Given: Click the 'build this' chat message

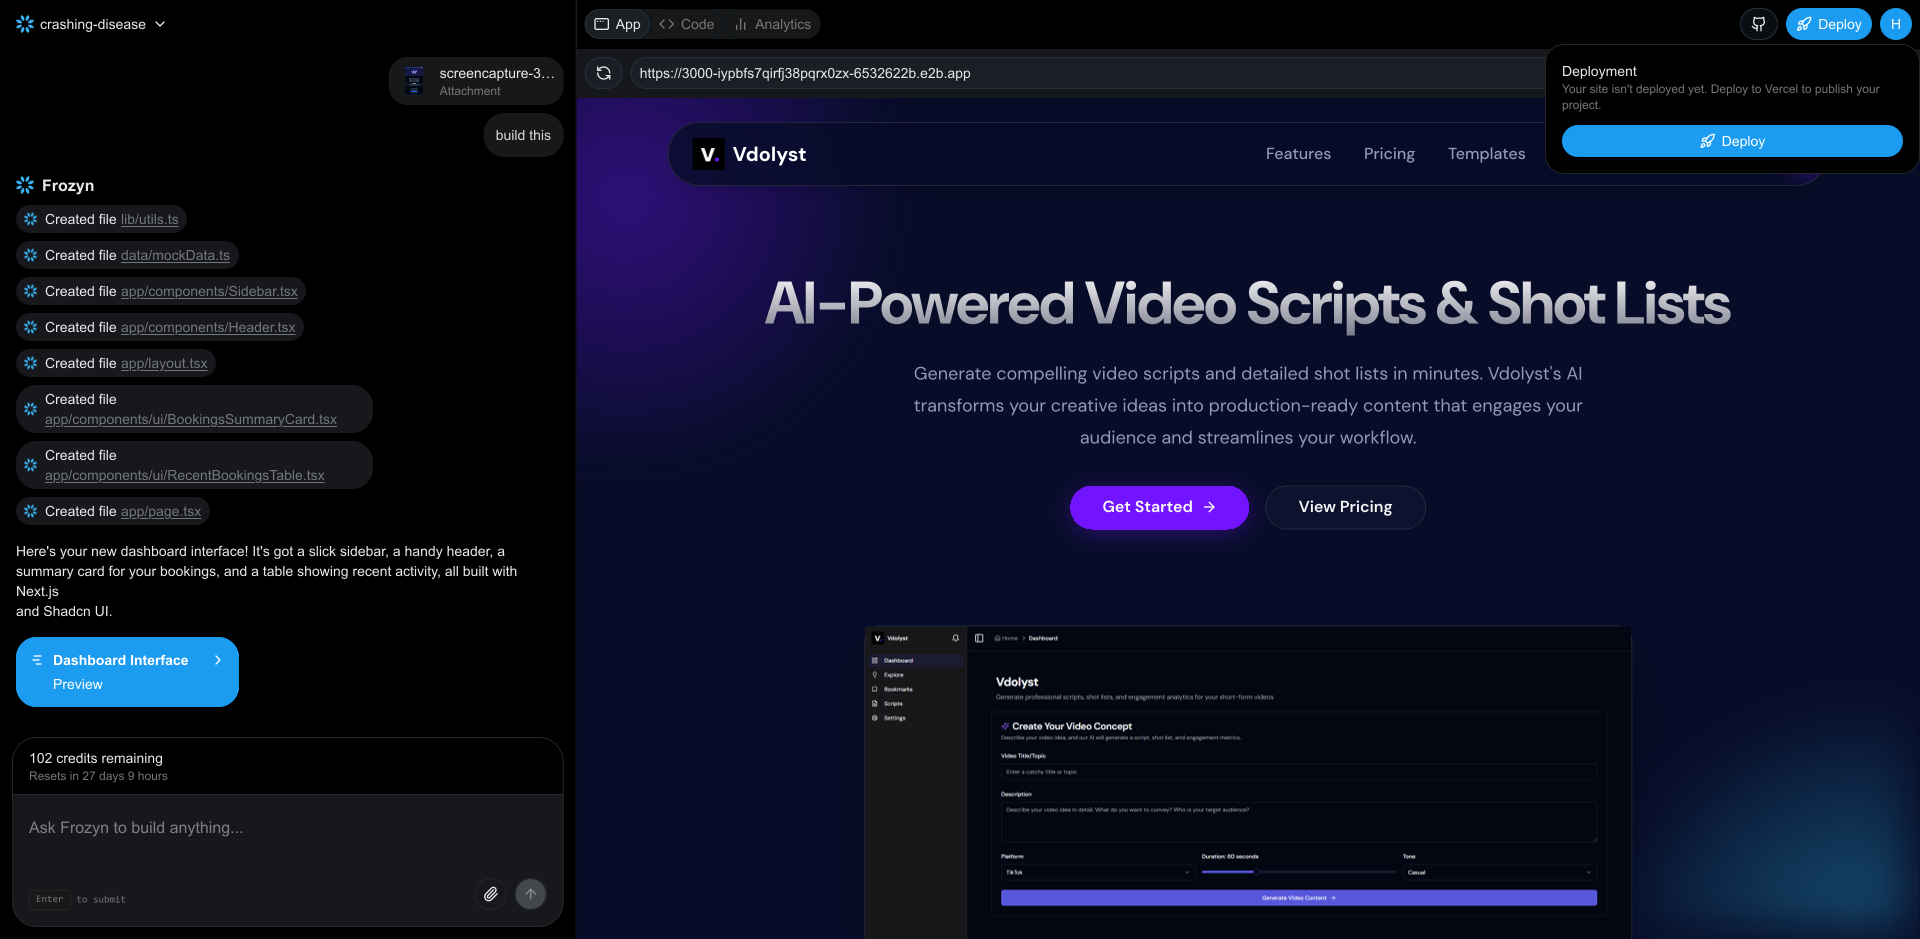Looking at the screenshot, I should 523,135.
